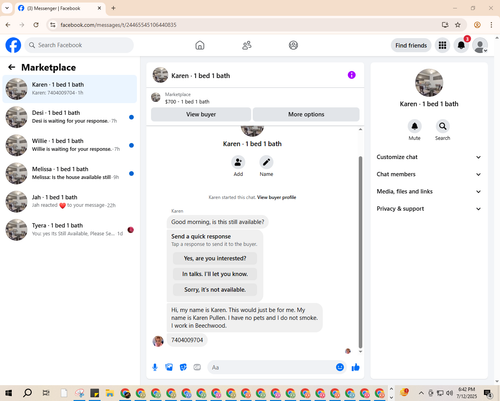This screenshot has height=401, width=500.
Task: Send quick reply 'In talks. I'll let you know.'
Action: (x=215, y=274)
